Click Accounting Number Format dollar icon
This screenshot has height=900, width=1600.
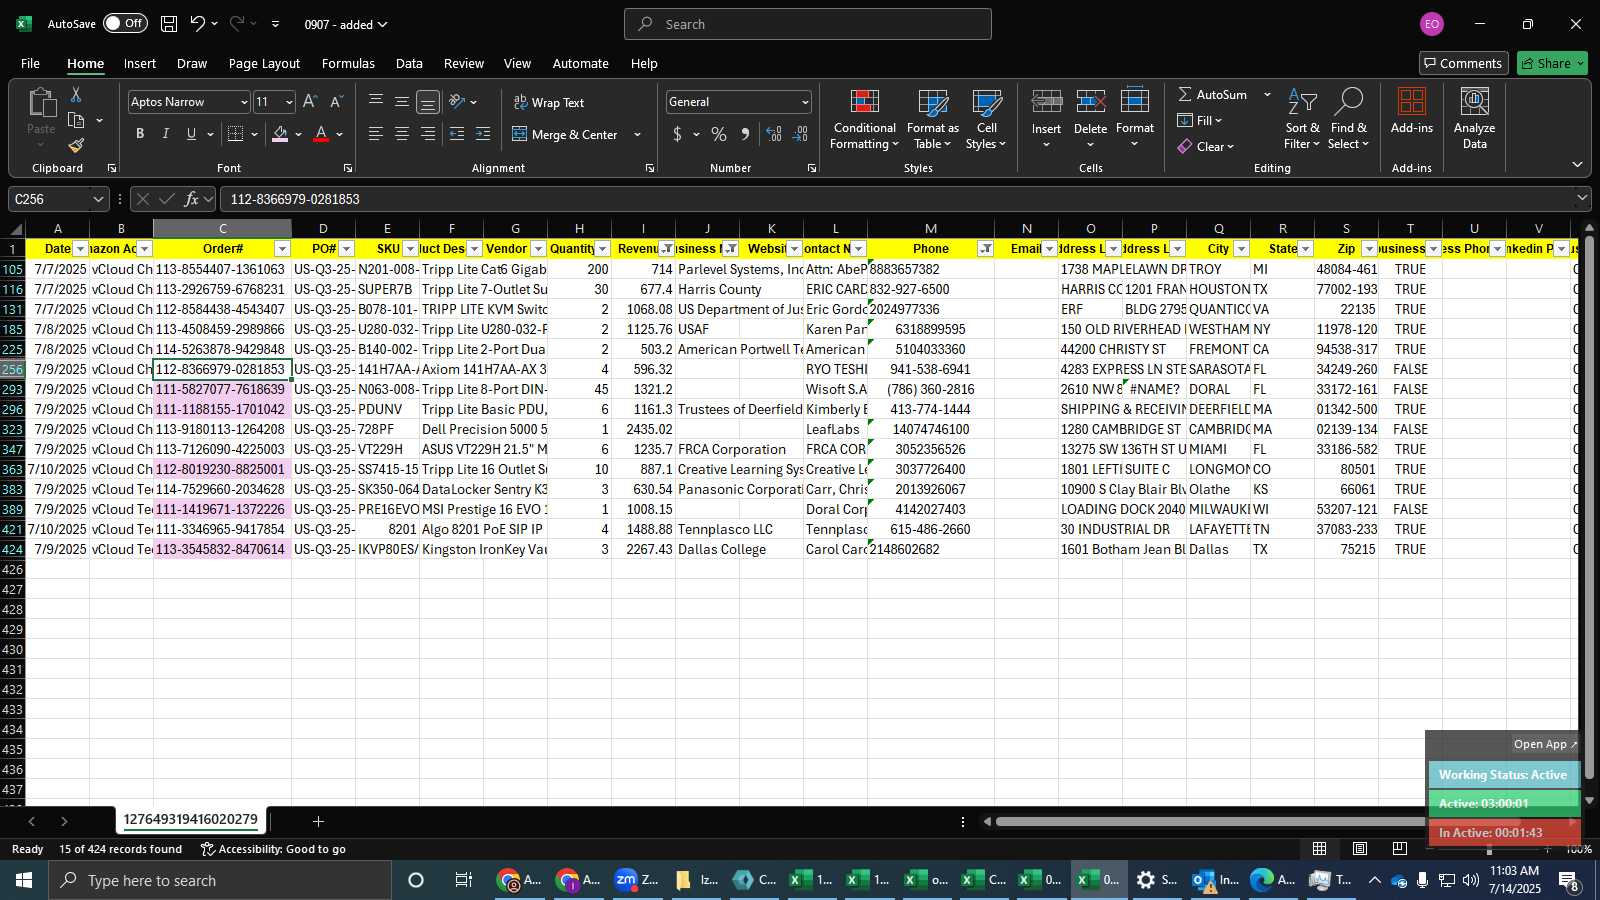point(678,134)
